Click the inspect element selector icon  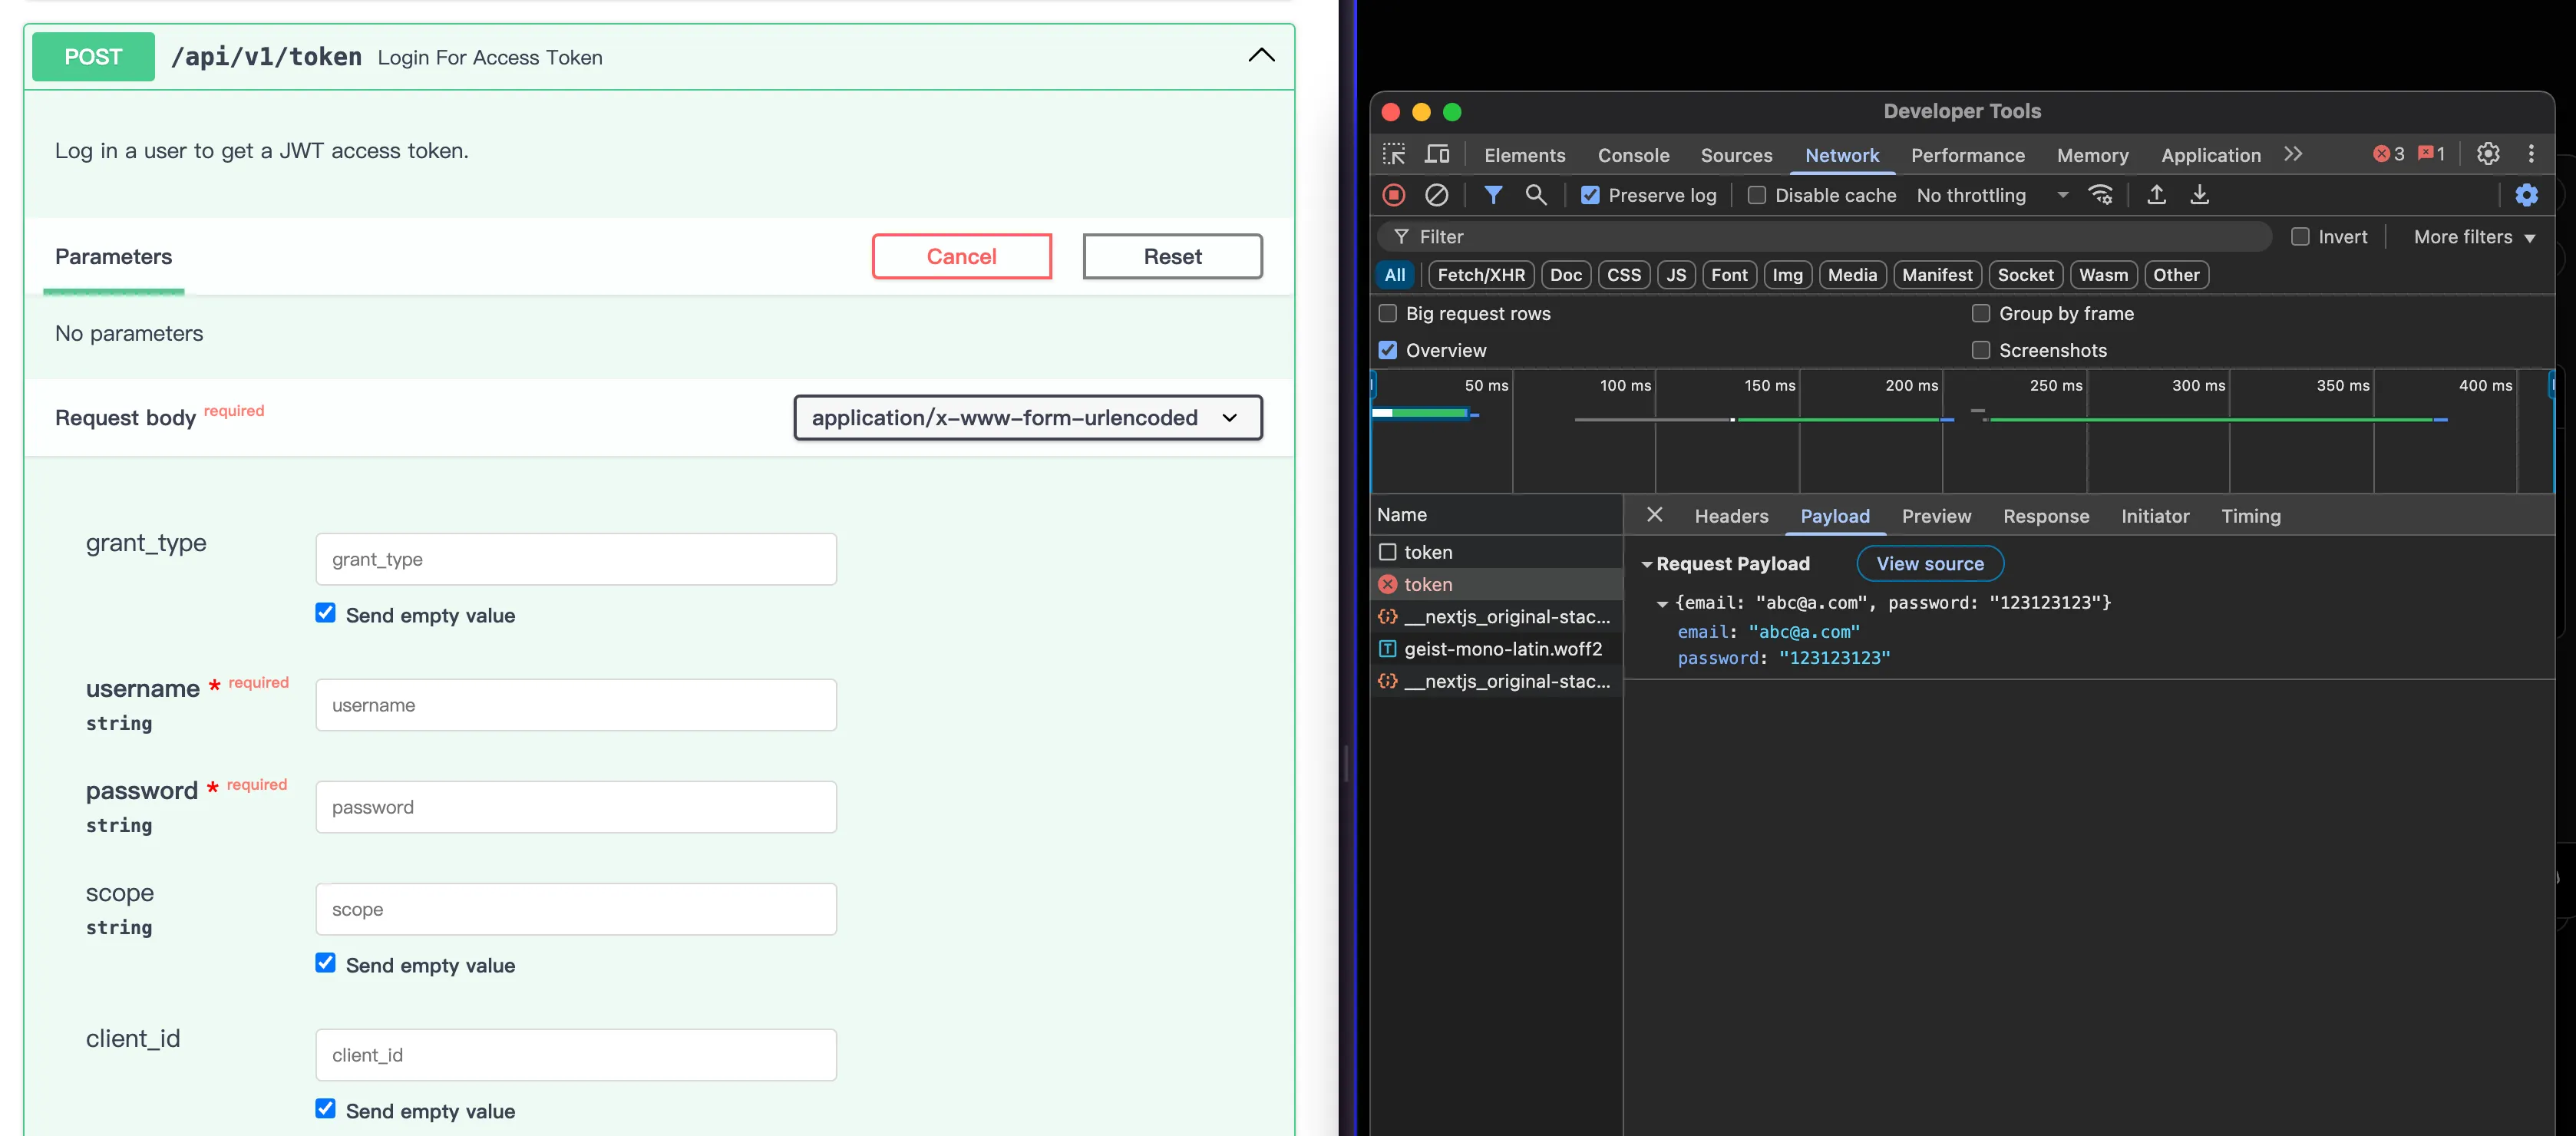(1393, 154)
